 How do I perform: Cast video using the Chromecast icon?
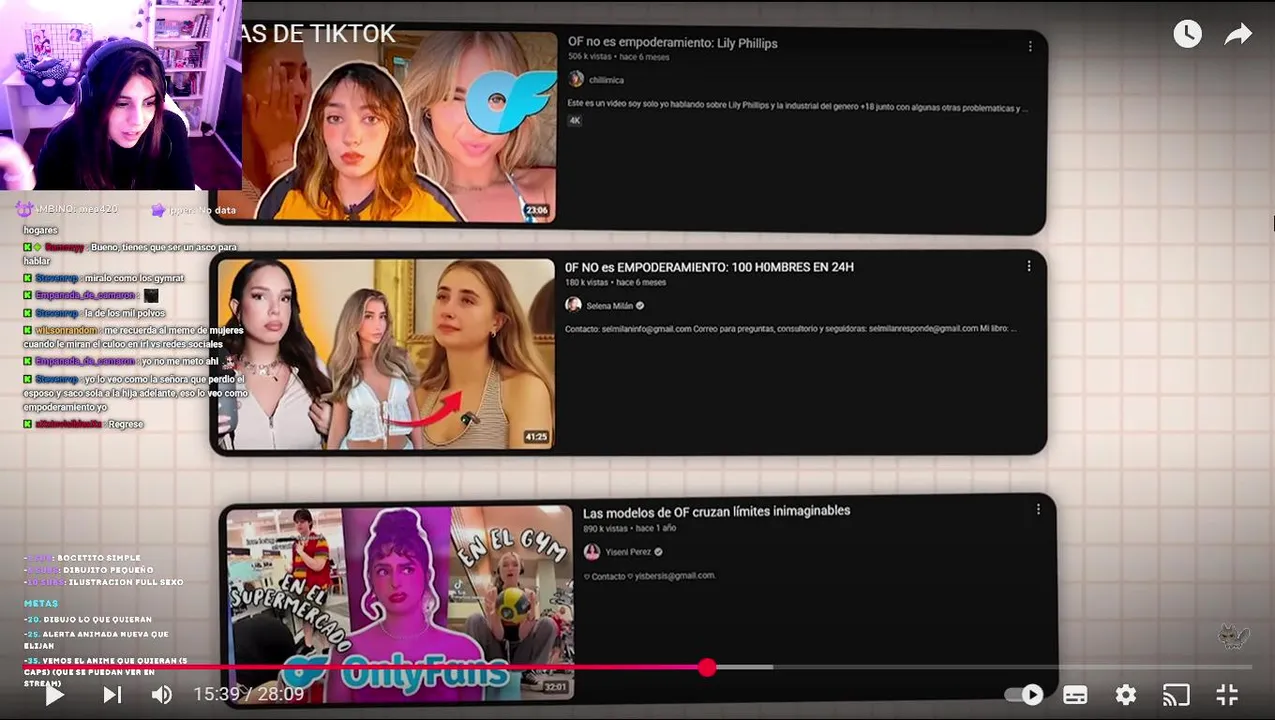pos(1176,694)
